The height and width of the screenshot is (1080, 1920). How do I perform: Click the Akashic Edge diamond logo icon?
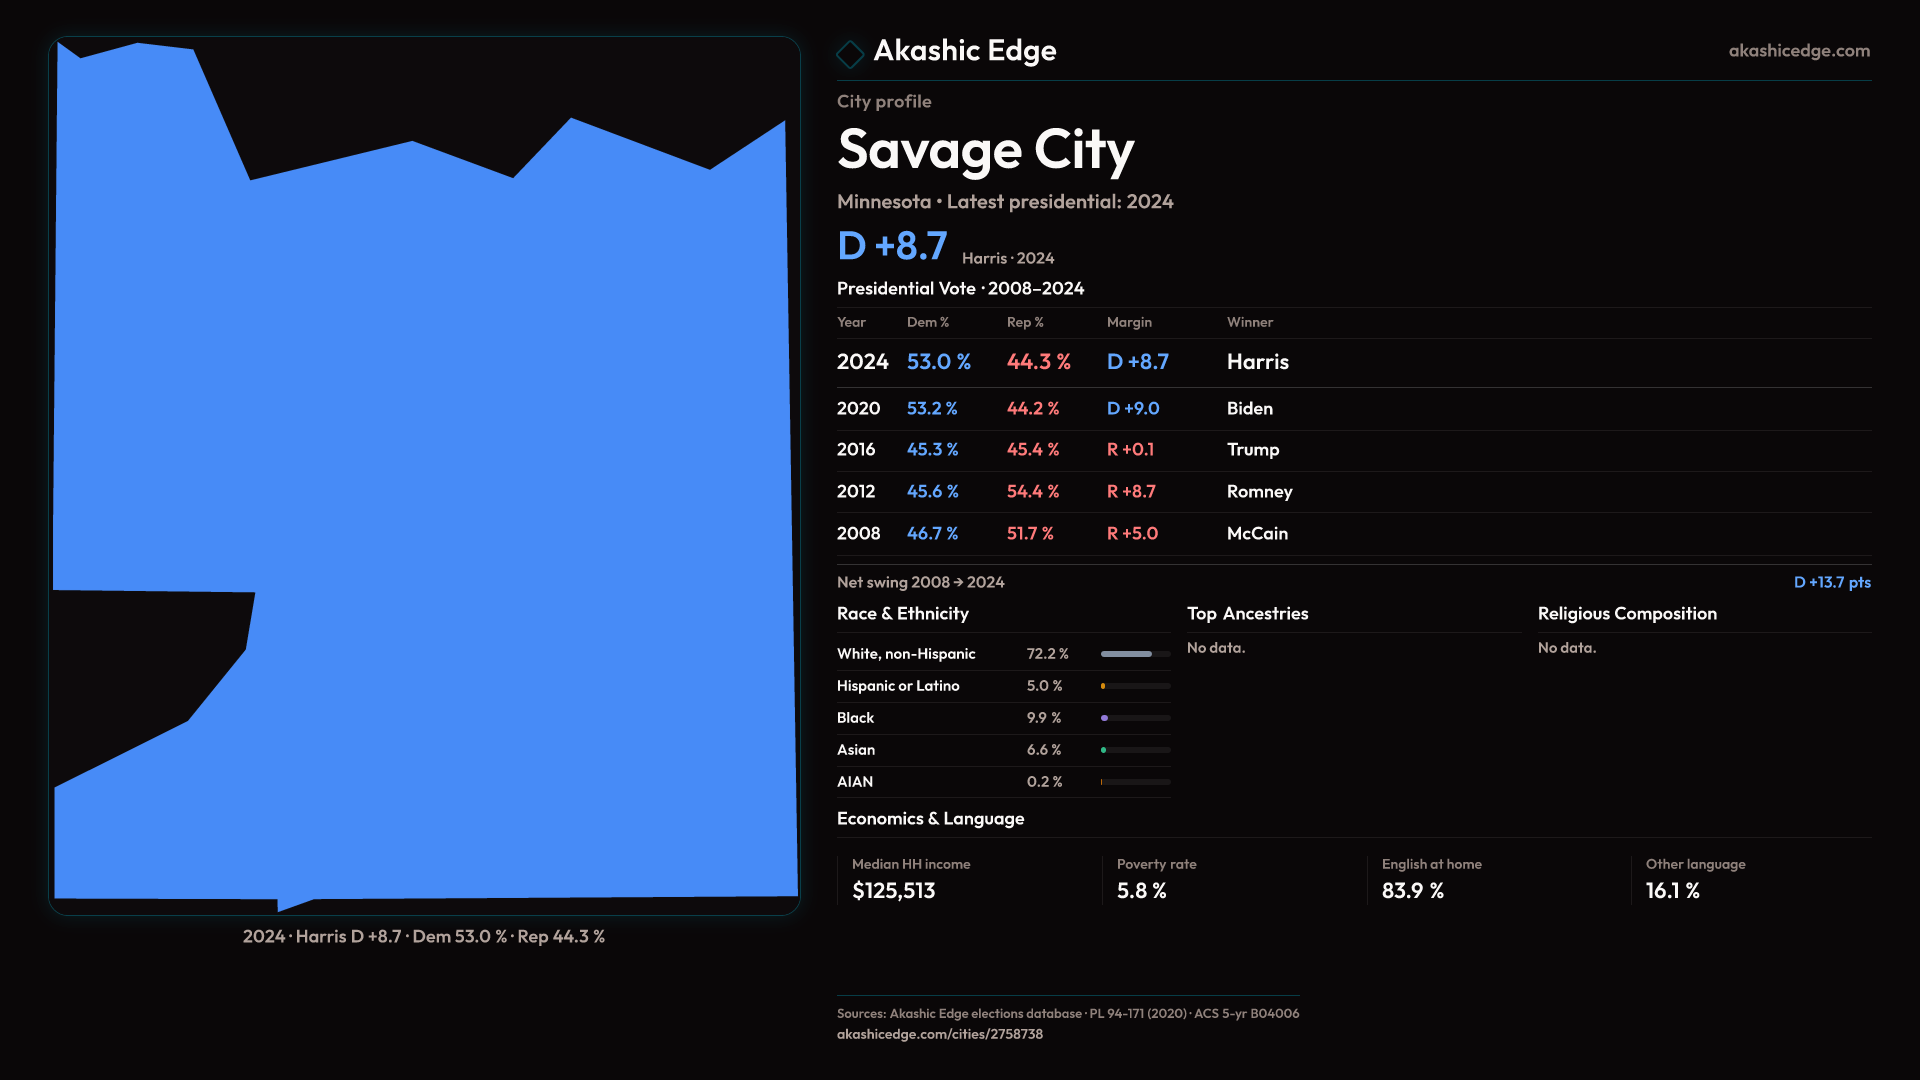850,54
